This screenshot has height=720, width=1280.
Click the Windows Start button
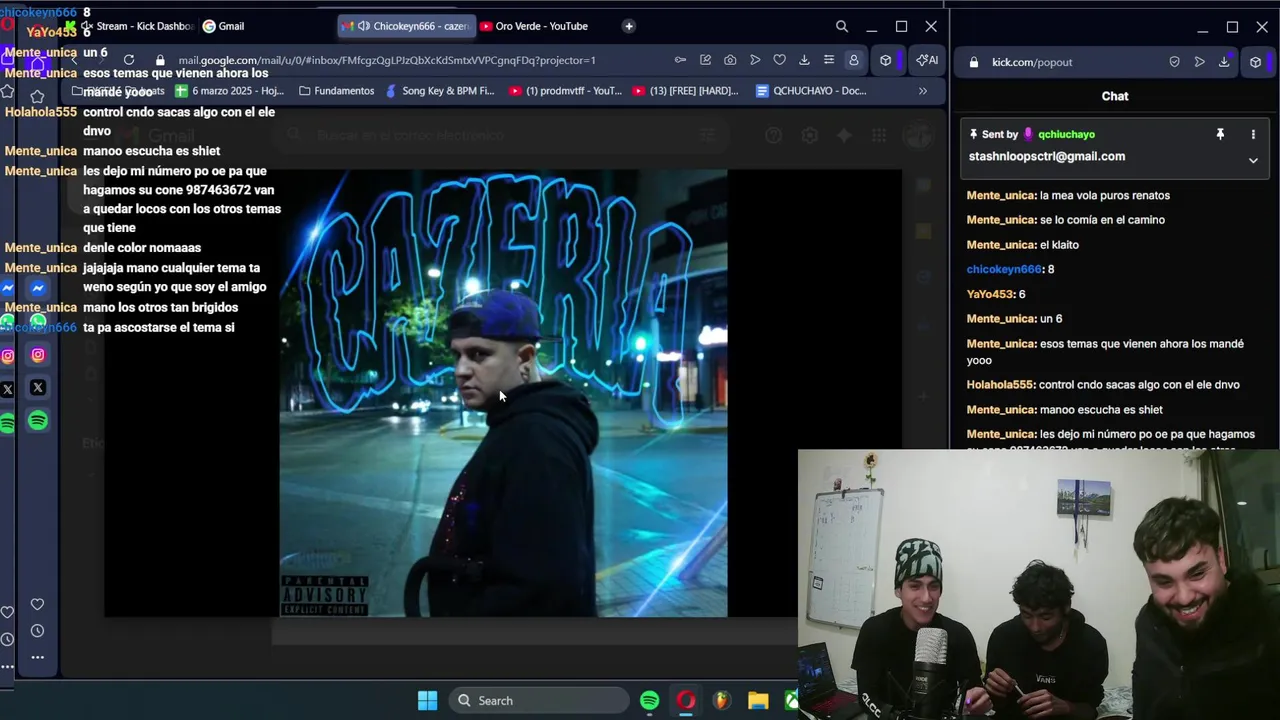coord(427,701)
